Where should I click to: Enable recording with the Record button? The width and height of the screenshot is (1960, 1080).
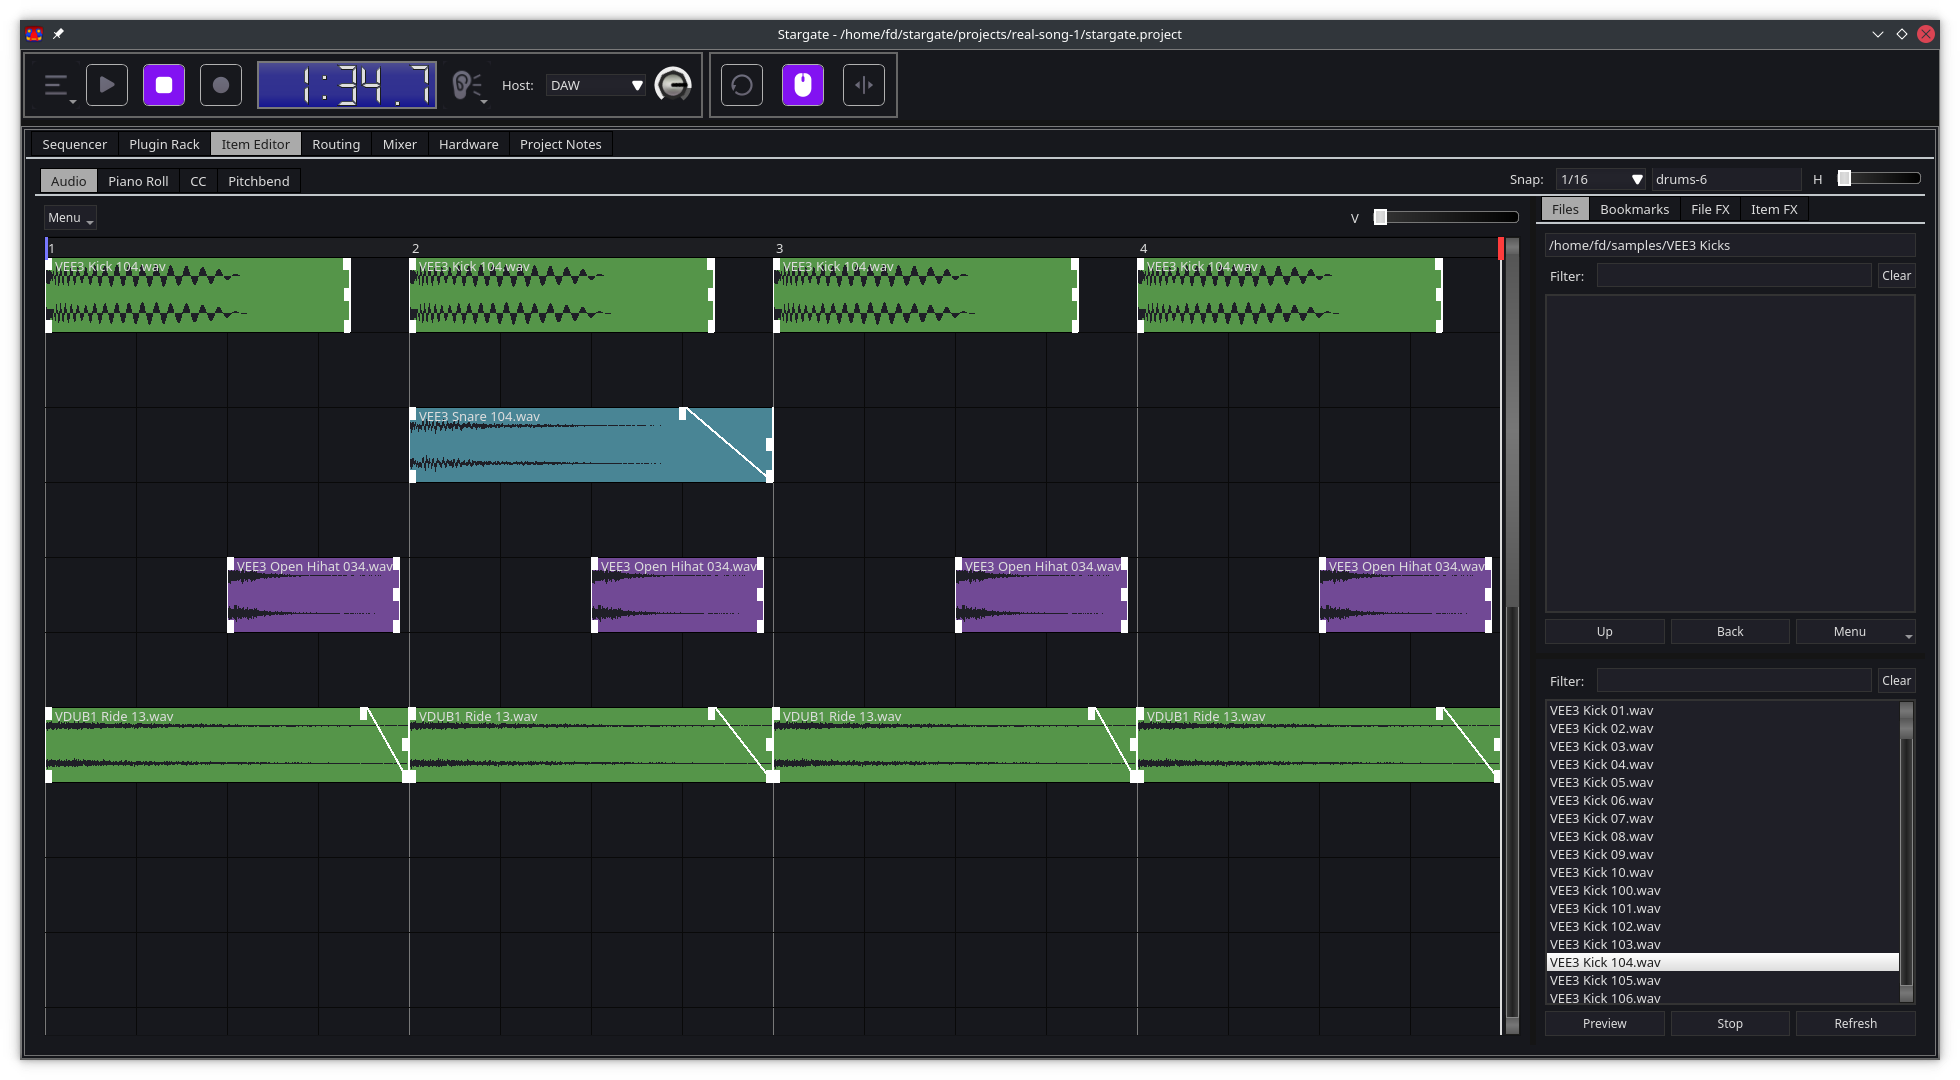tap(221, 85)
